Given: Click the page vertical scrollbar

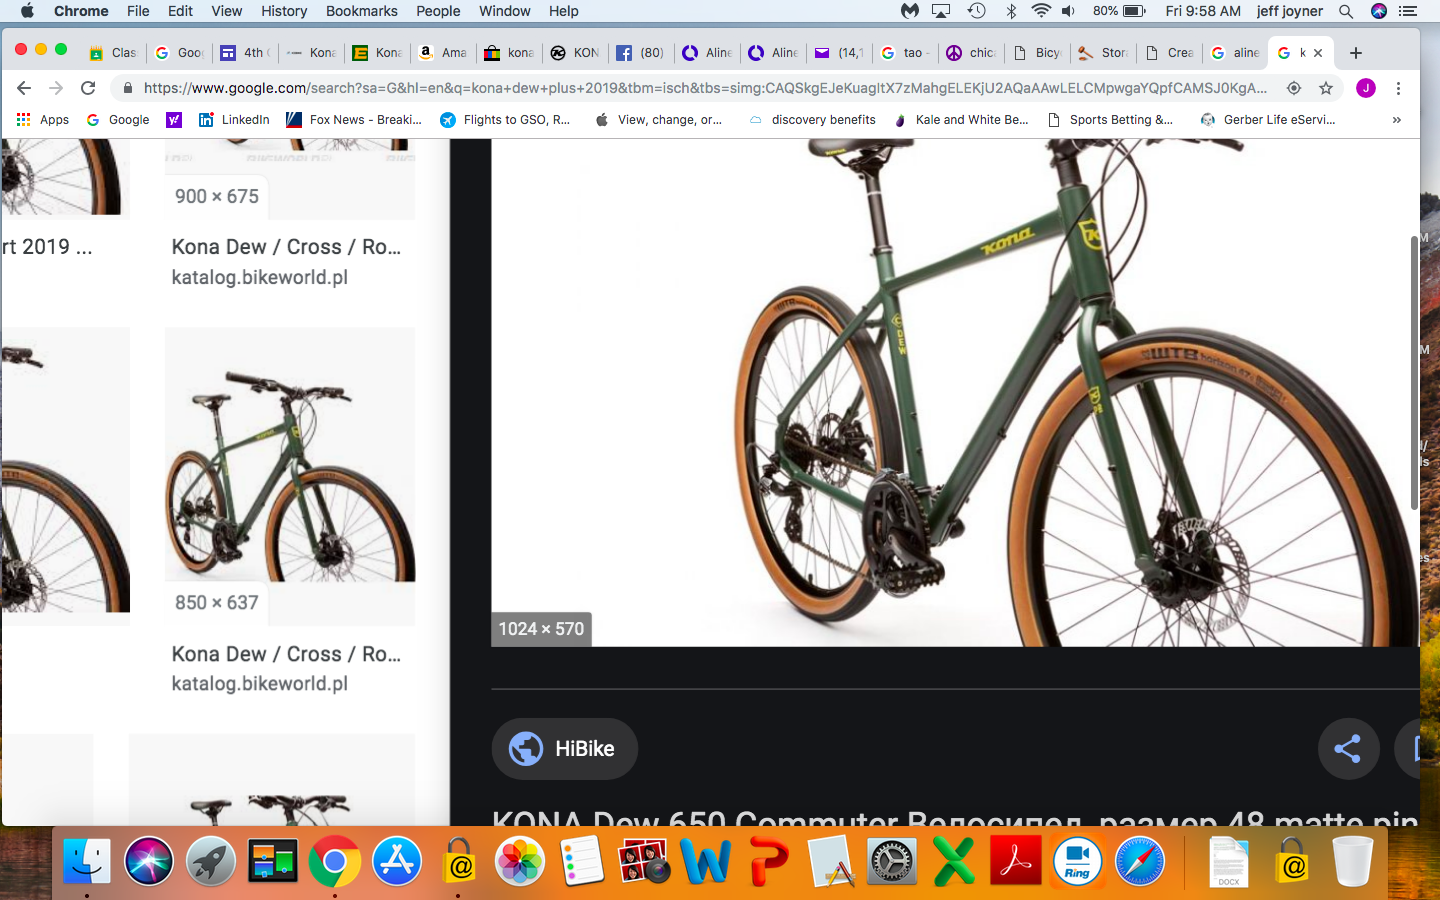Looking at the screenshot, I should [1414, 373].
